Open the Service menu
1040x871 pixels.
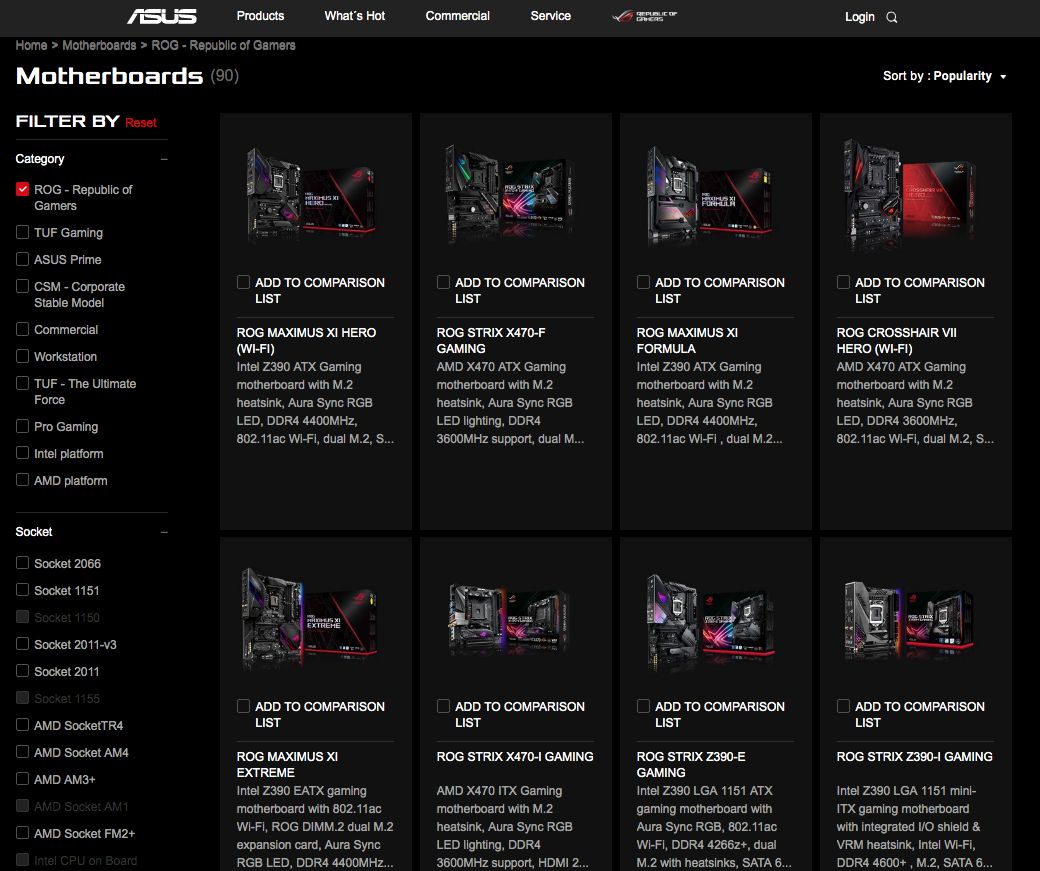(551, 16)
